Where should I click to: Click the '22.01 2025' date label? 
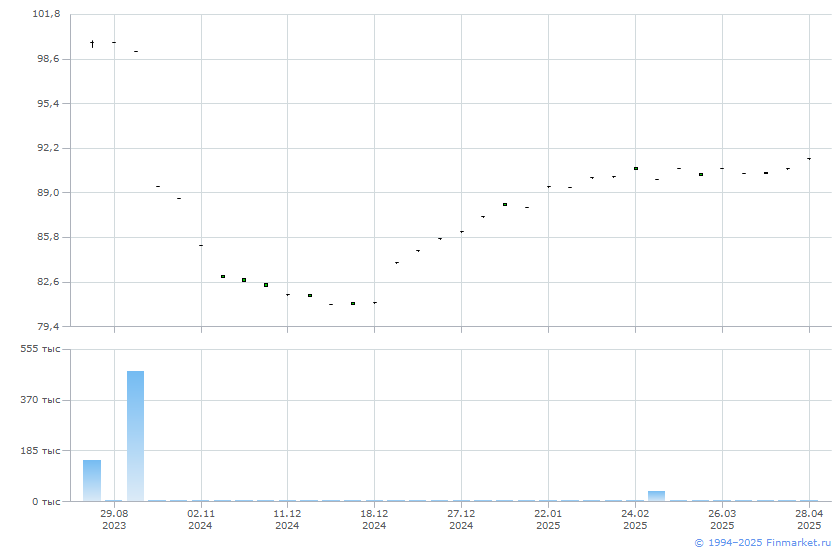[x=549, y=519]
